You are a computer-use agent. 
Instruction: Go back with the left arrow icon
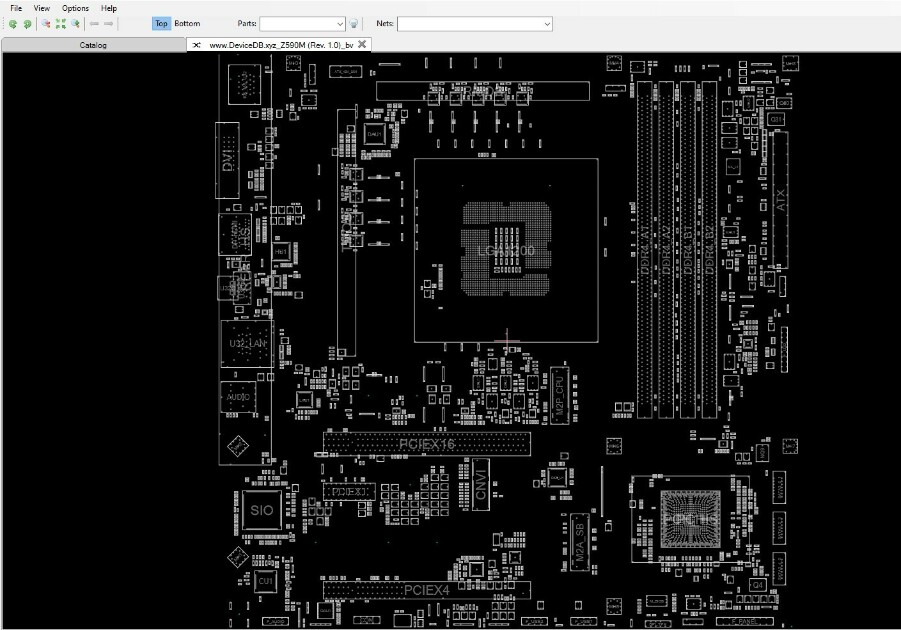(94, 24)
